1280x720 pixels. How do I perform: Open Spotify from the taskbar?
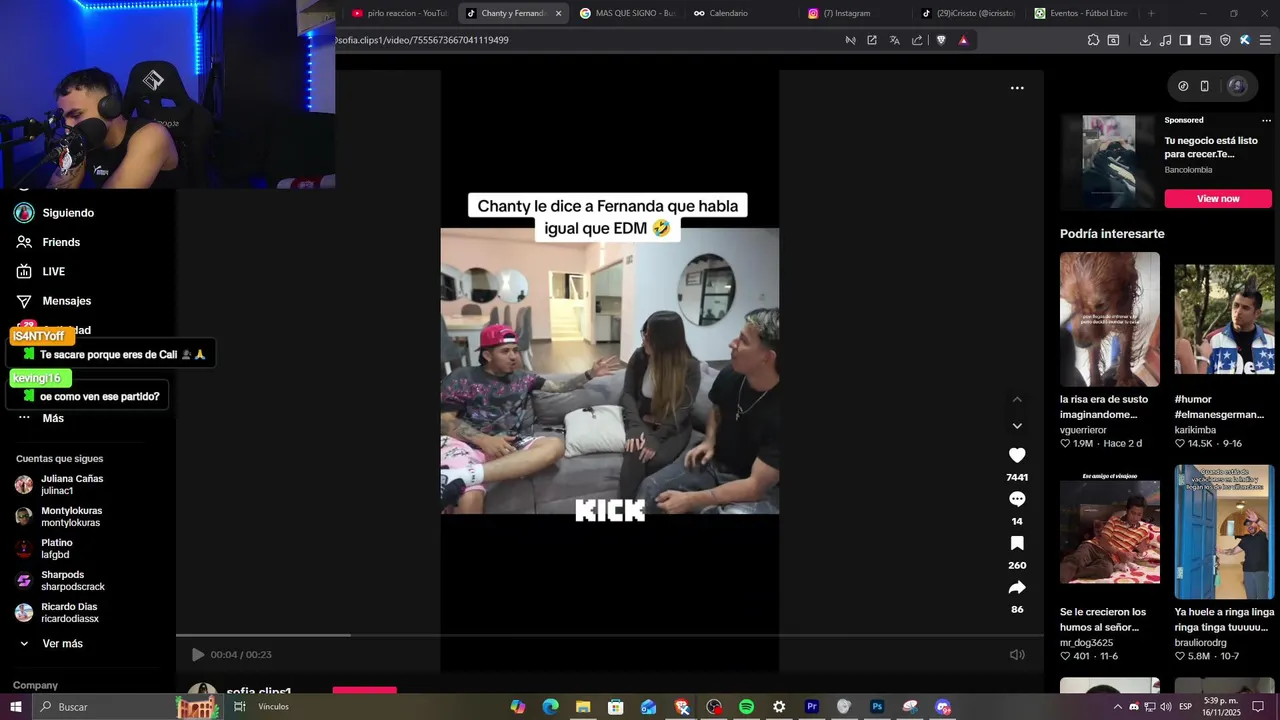click(x=746, y=707)
